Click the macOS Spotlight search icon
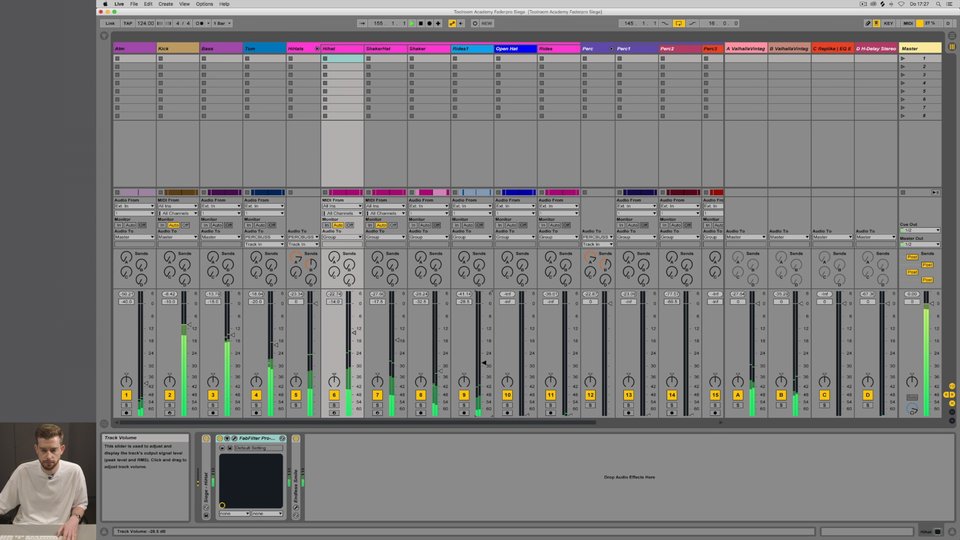The width and height of the screenshot is (960, 540). tap(938, 4)
